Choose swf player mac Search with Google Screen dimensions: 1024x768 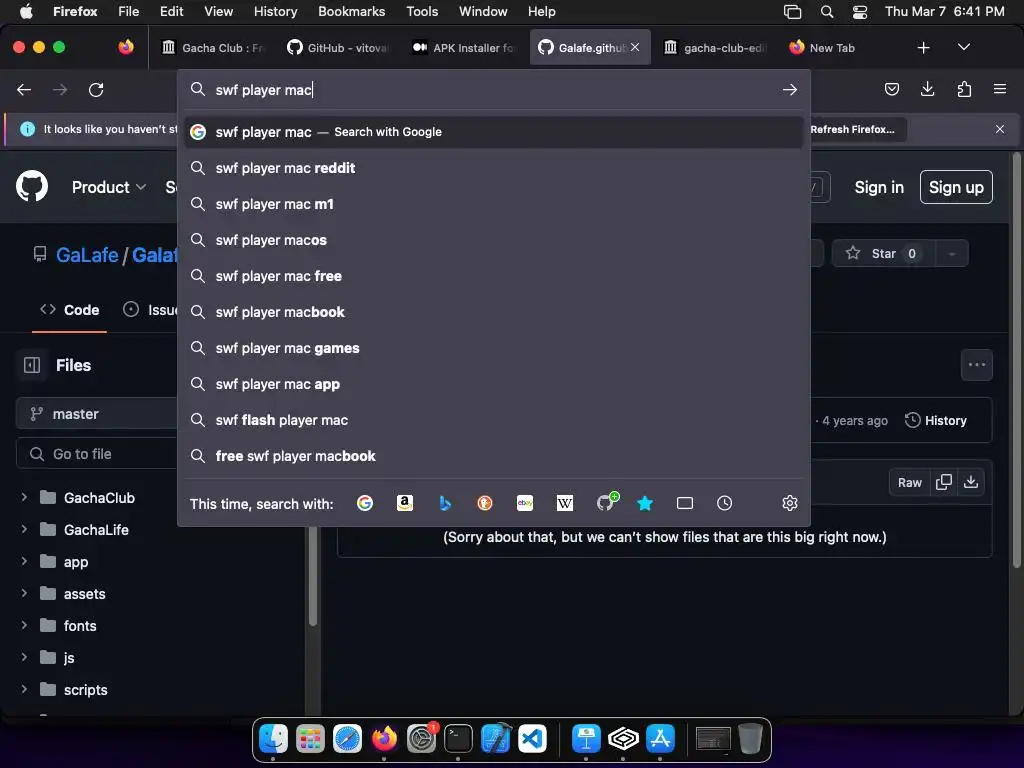click(494, 132)
